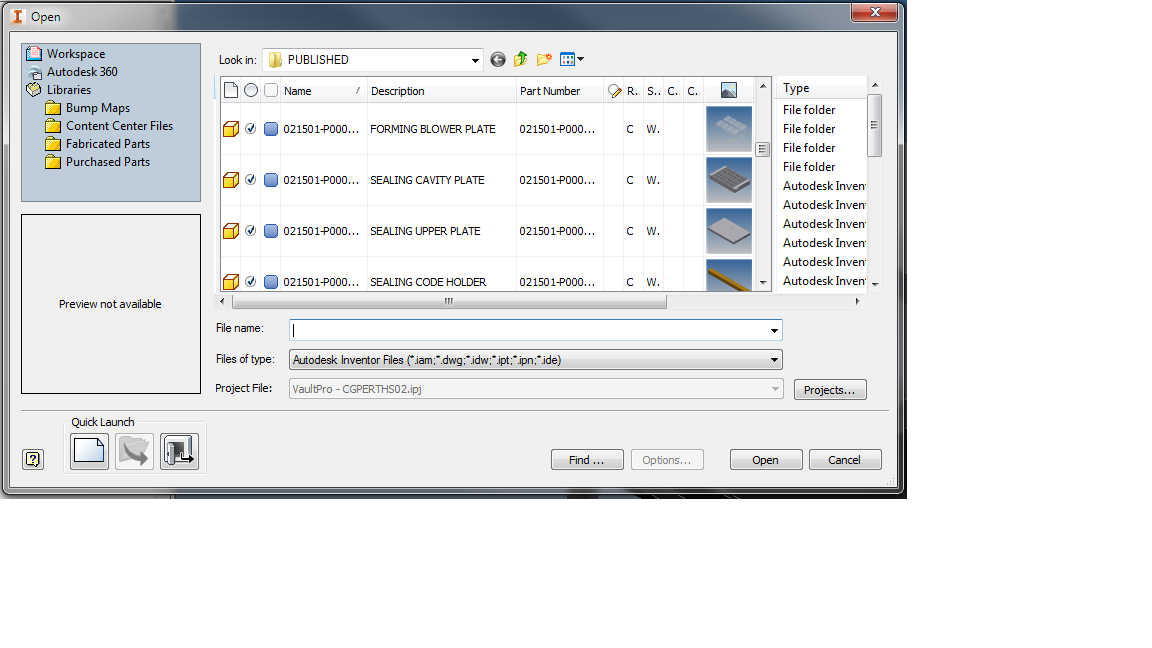Viewport: 1152px width, 648px height.
Task: Click part icon of SEALING CODE HOLDER row
Action: (x=231, y=281)
